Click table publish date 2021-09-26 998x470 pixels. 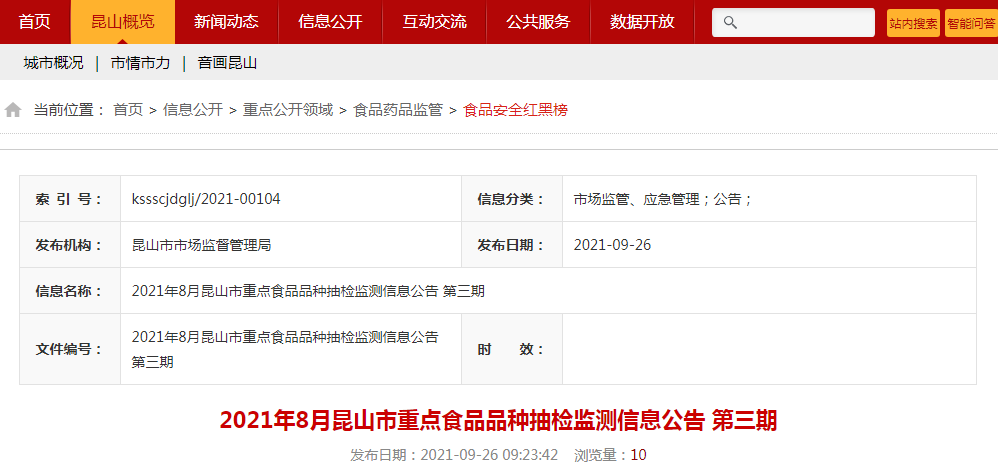tap(612, 245)
